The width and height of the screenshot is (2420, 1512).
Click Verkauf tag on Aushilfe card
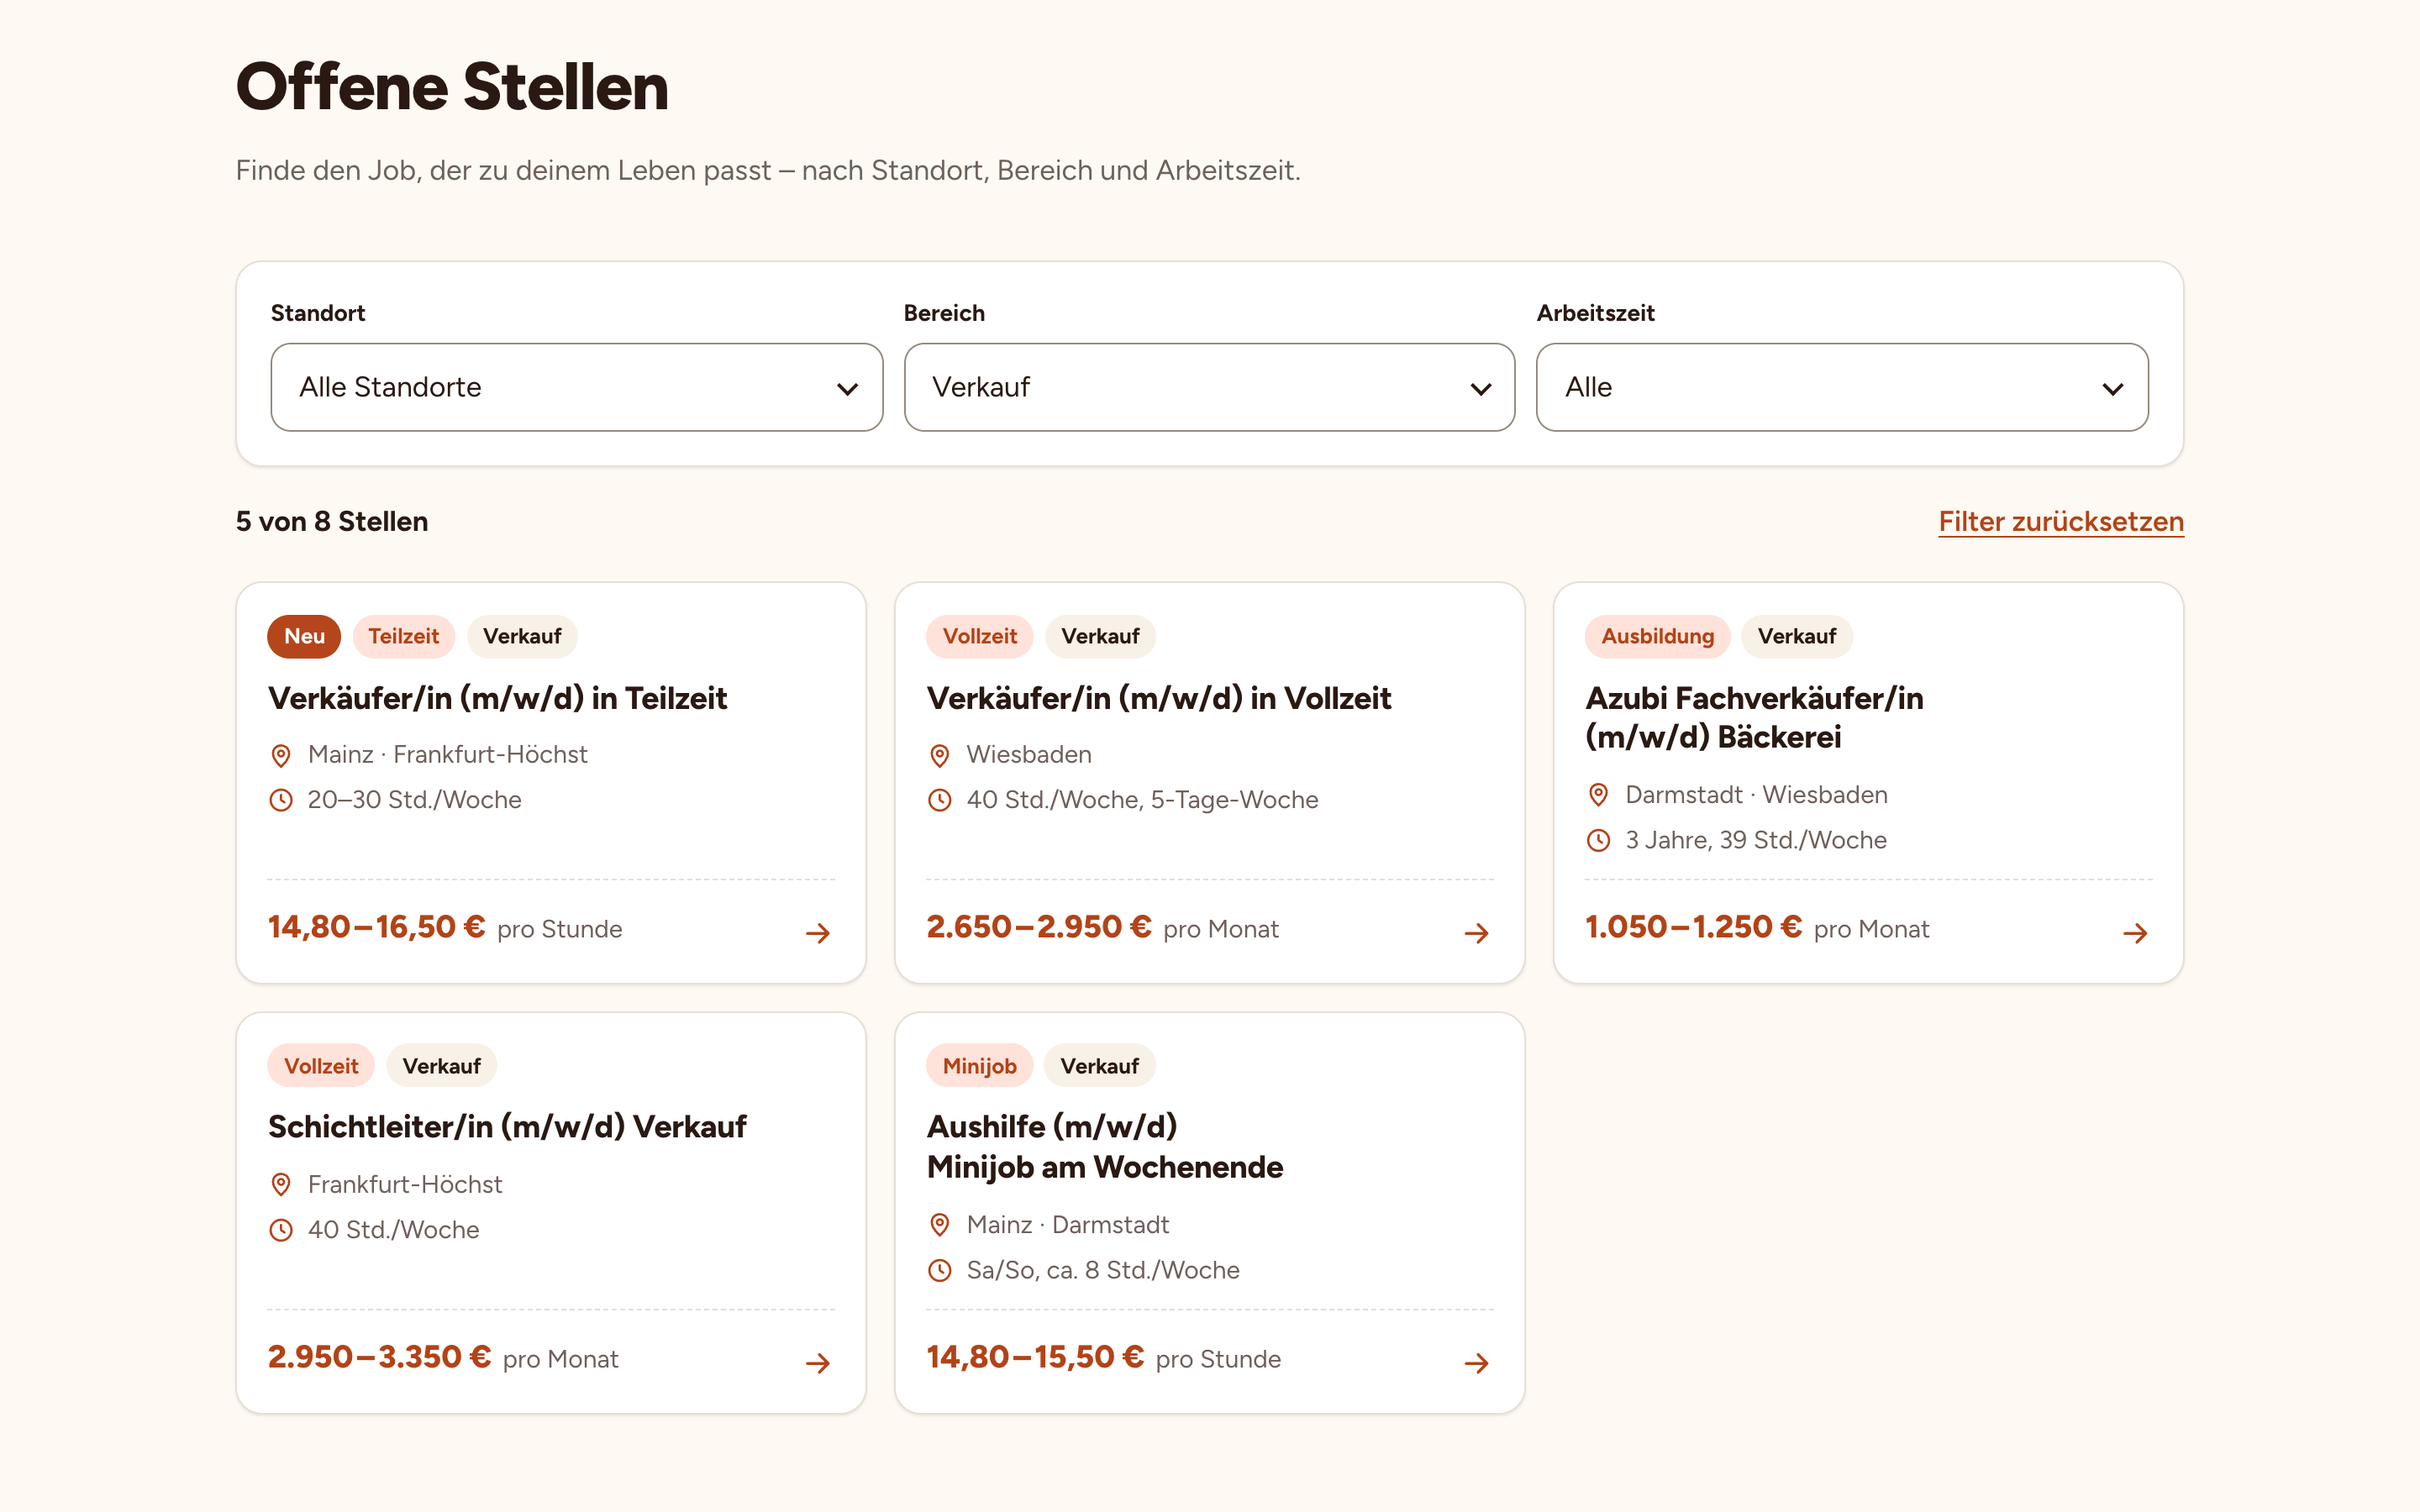point(1099,1066)
